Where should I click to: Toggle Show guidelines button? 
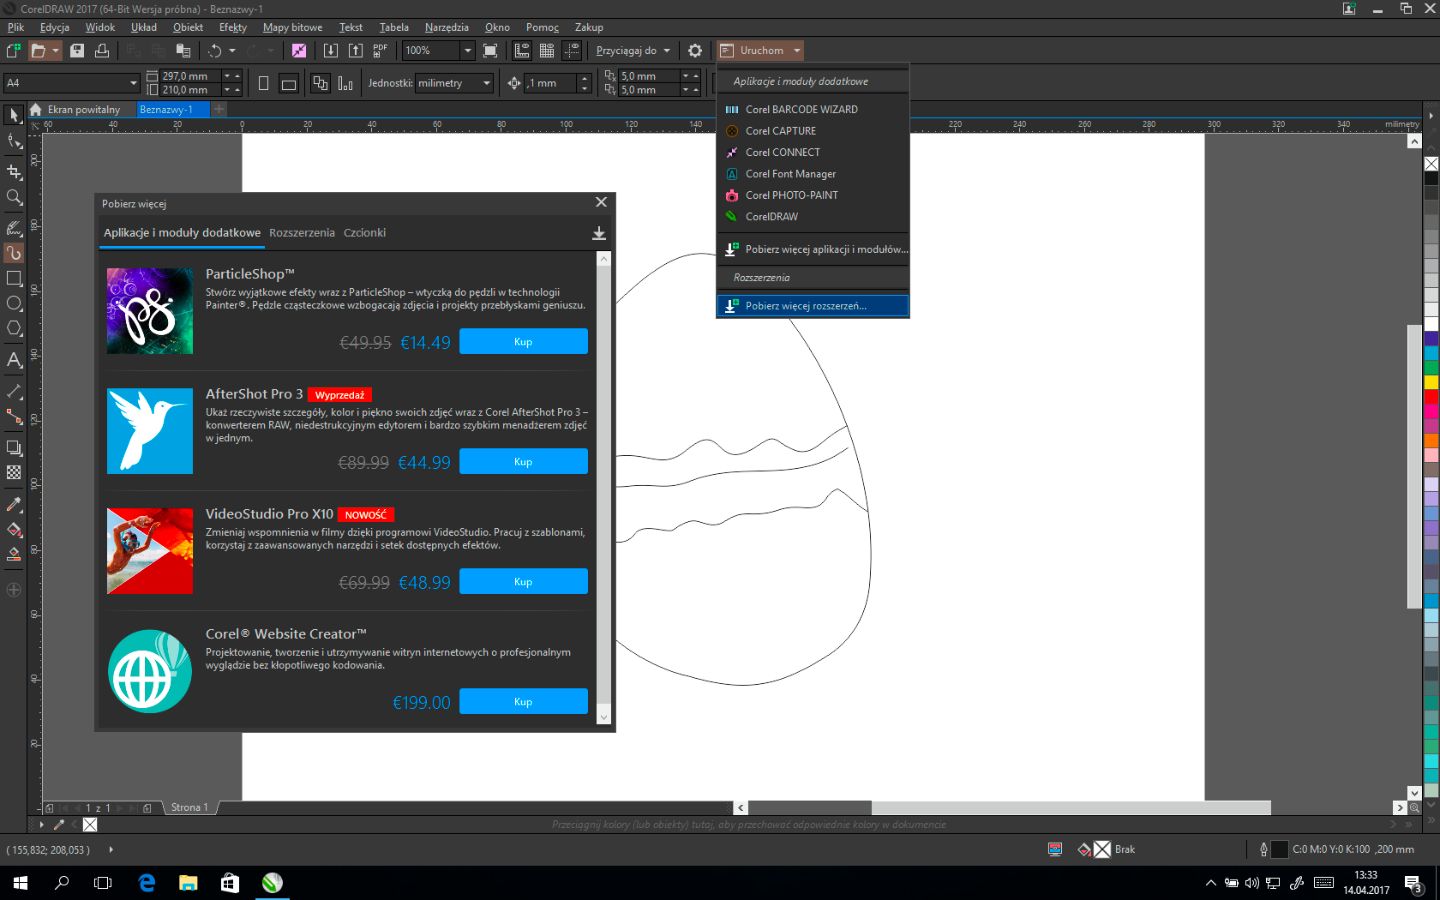572,50
